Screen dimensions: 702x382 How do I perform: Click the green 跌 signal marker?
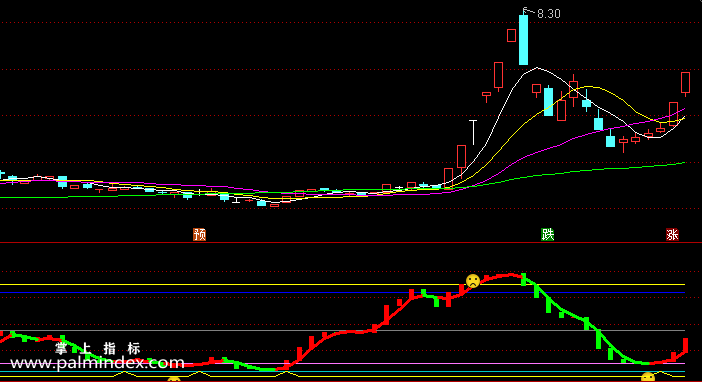(x=548, y=234)
